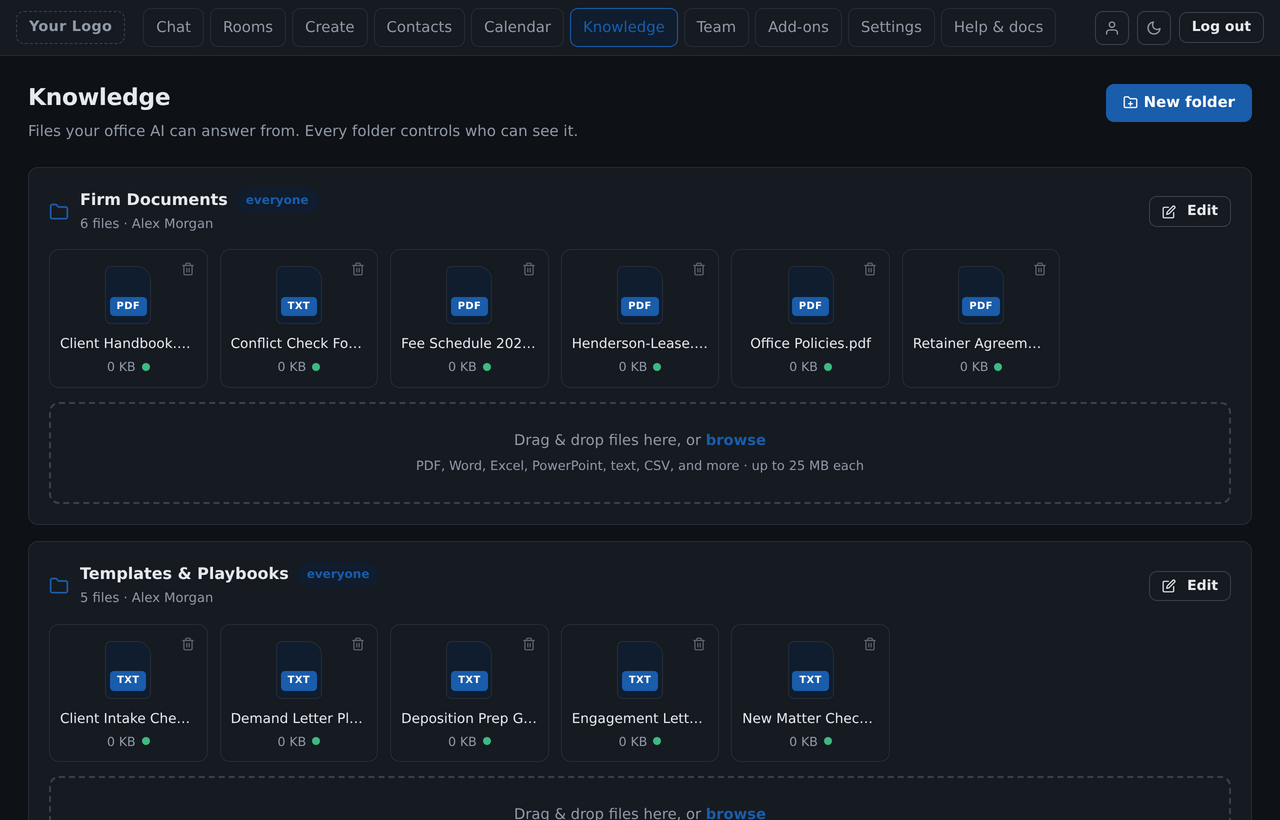Screen dimensions: 1280x820
Task: Click the '6 files · Alex Morgan' text
Action: [x=146, y=224]
